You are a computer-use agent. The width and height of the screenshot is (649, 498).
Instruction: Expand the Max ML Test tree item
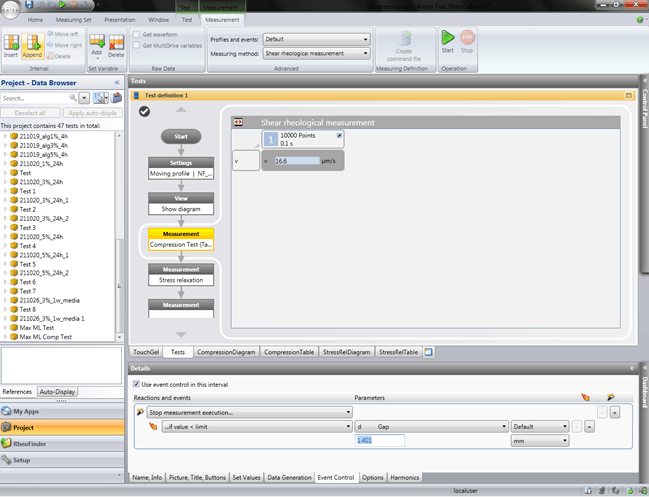(5, 327)
